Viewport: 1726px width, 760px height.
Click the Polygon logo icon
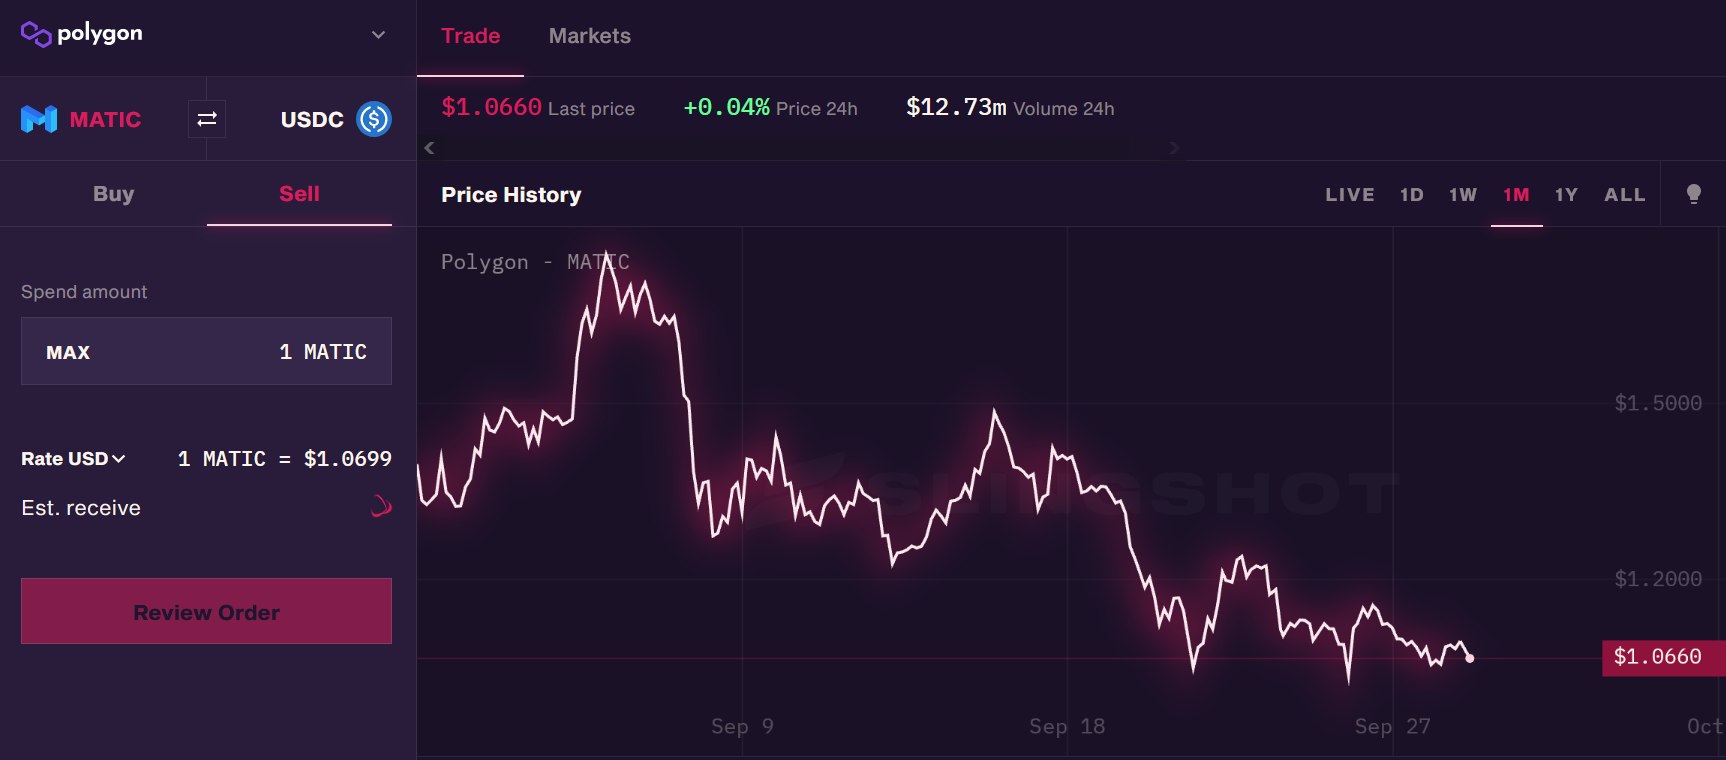pos(36,34)
